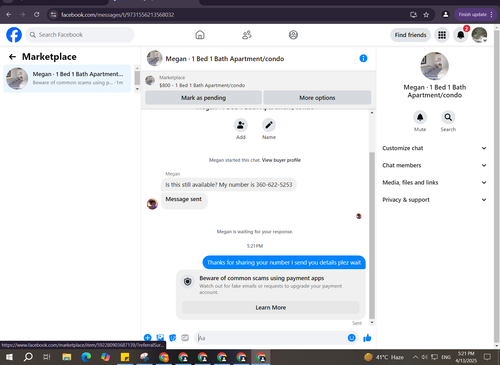This screenshot has width=500, height=365.
Task: Open browser profile icon
Action: tap(445, 14)
